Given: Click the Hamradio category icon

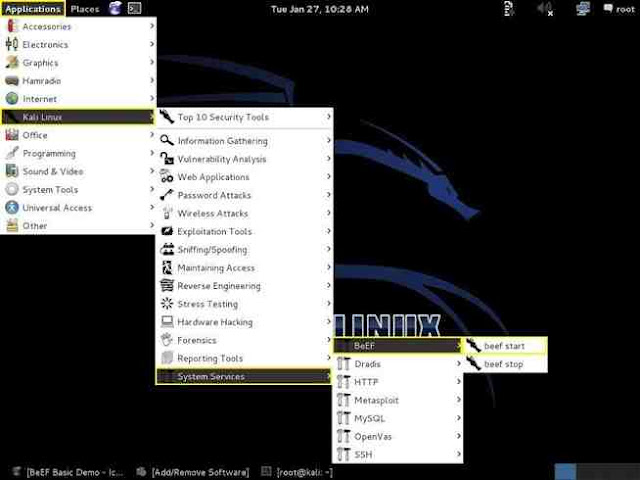Looking at the screenshot, I should coord(12,81).
